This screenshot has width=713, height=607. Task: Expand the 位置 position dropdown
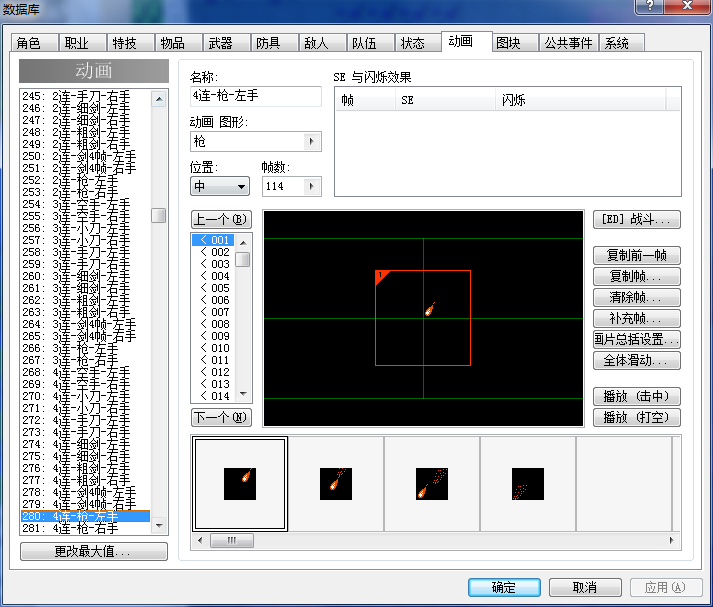(x=220, y=186)
